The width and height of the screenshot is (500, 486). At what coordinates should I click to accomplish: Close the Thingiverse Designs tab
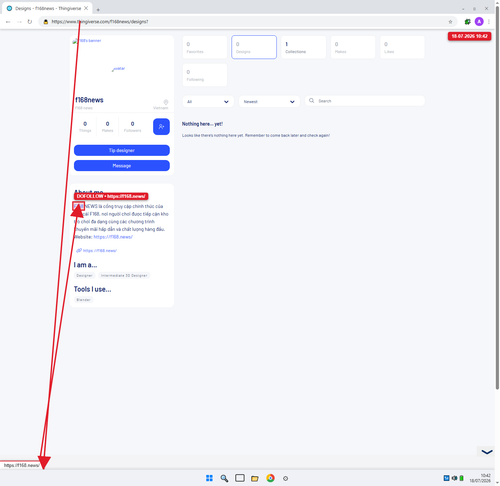(x=86, y=8)
